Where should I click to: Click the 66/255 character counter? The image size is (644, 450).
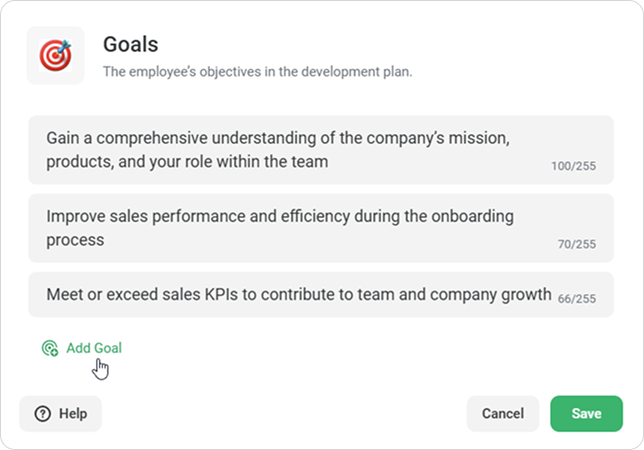[x=577, y=298]
